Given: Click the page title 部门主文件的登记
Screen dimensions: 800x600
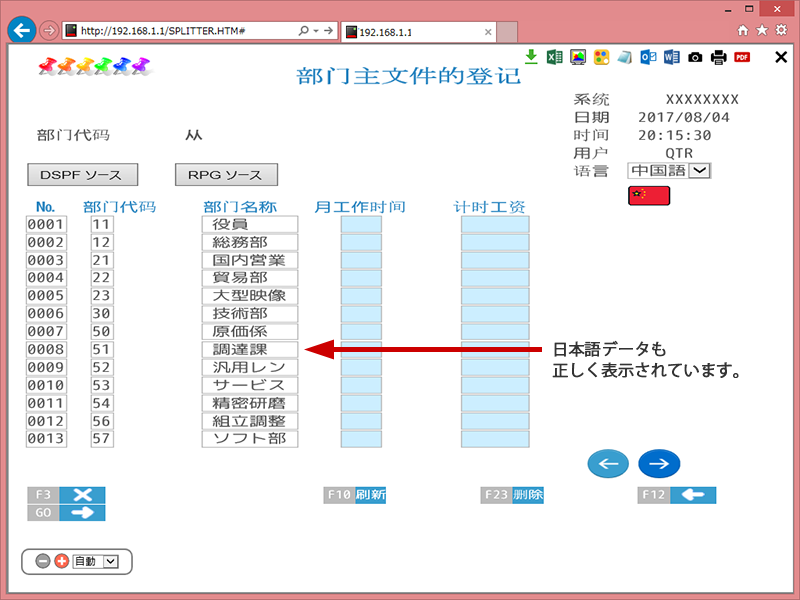Looking at the screenshot, I should coord(409,76).
